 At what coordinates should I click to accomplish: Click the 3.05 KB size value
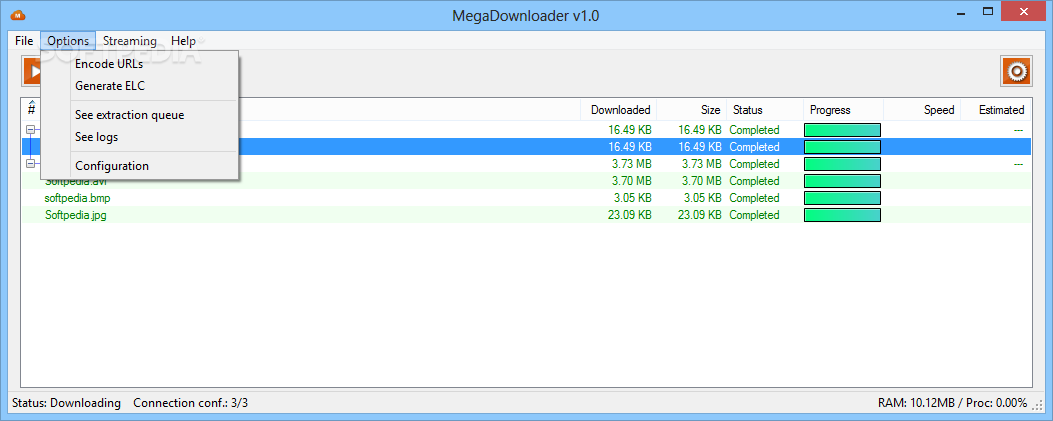pos(702,198)
